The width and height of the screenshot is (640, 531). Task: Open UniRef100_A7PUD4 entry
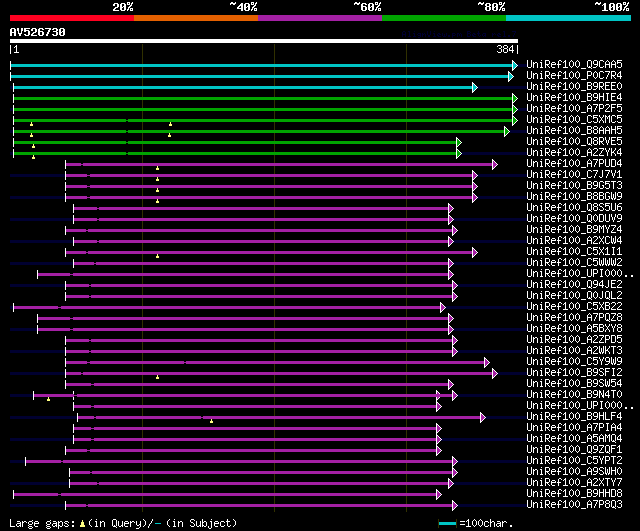tap(574, 164)
